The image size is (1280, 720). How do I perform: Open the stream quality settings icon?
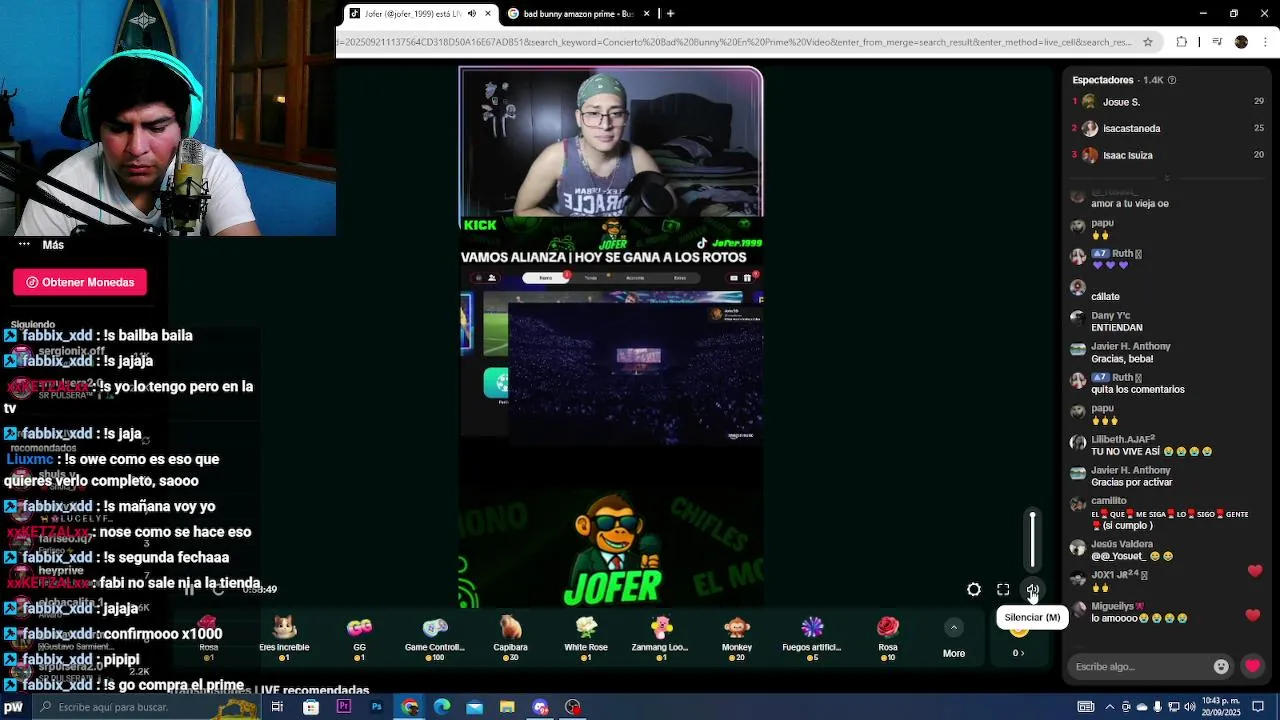pyautogui.click(x=974, y=590)
